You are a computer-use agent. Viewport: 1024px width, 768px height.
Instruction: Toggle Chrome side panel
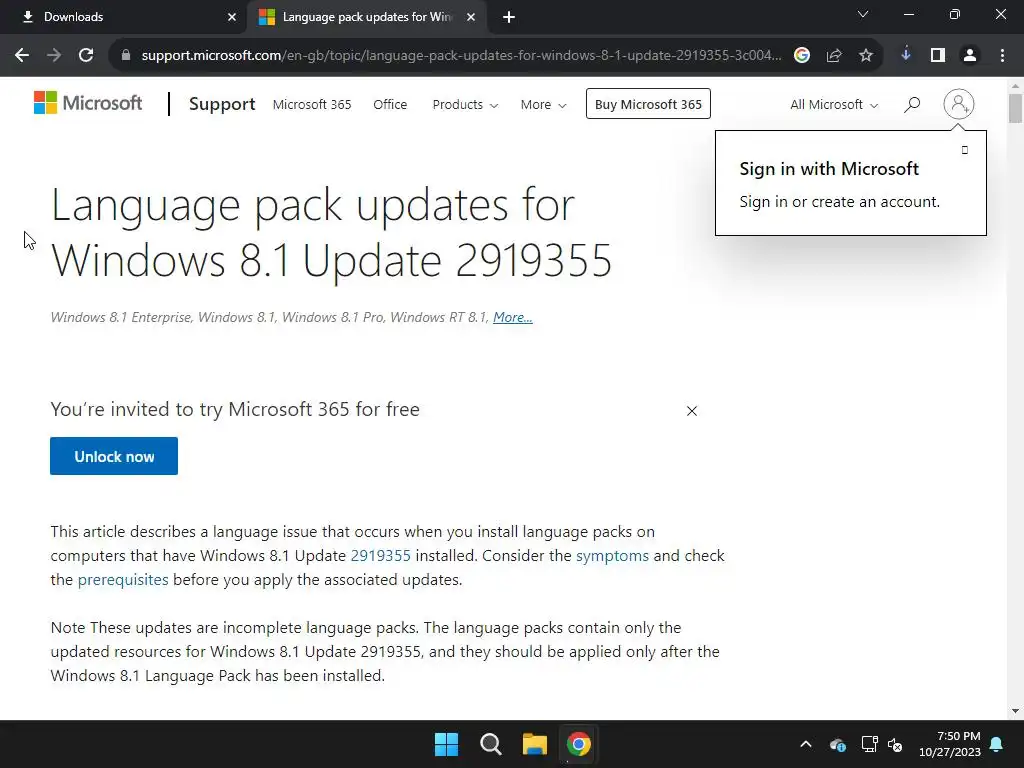938,56
